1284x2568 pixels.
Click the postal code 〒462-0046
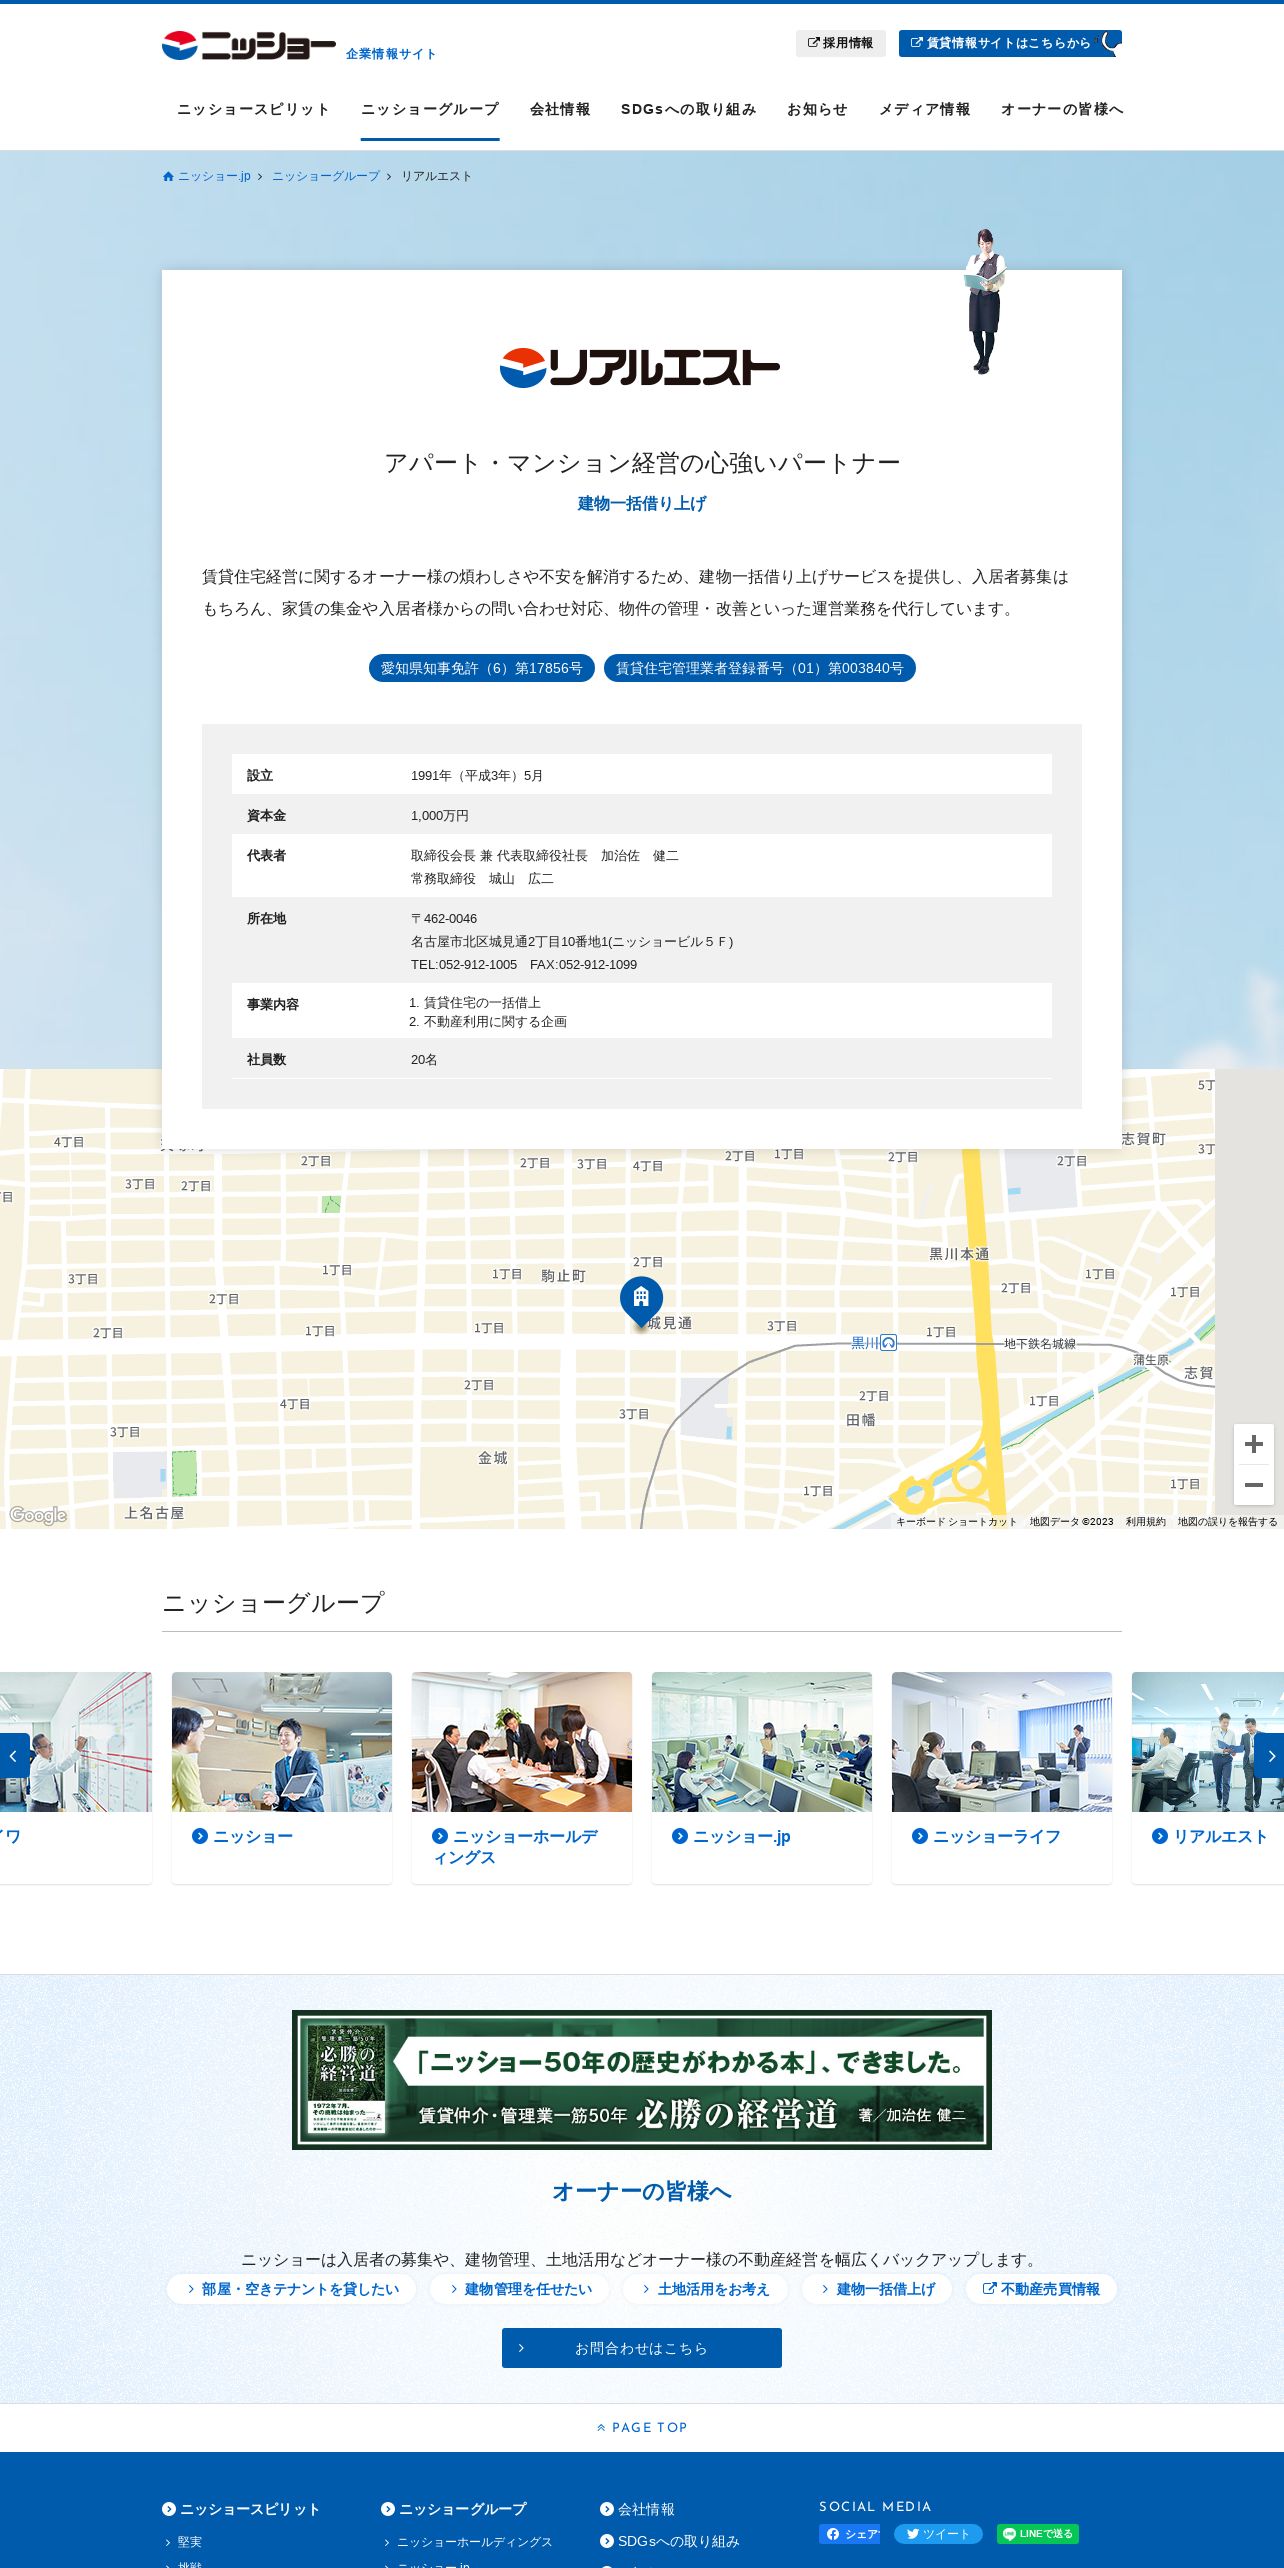[x=444, y=918]
